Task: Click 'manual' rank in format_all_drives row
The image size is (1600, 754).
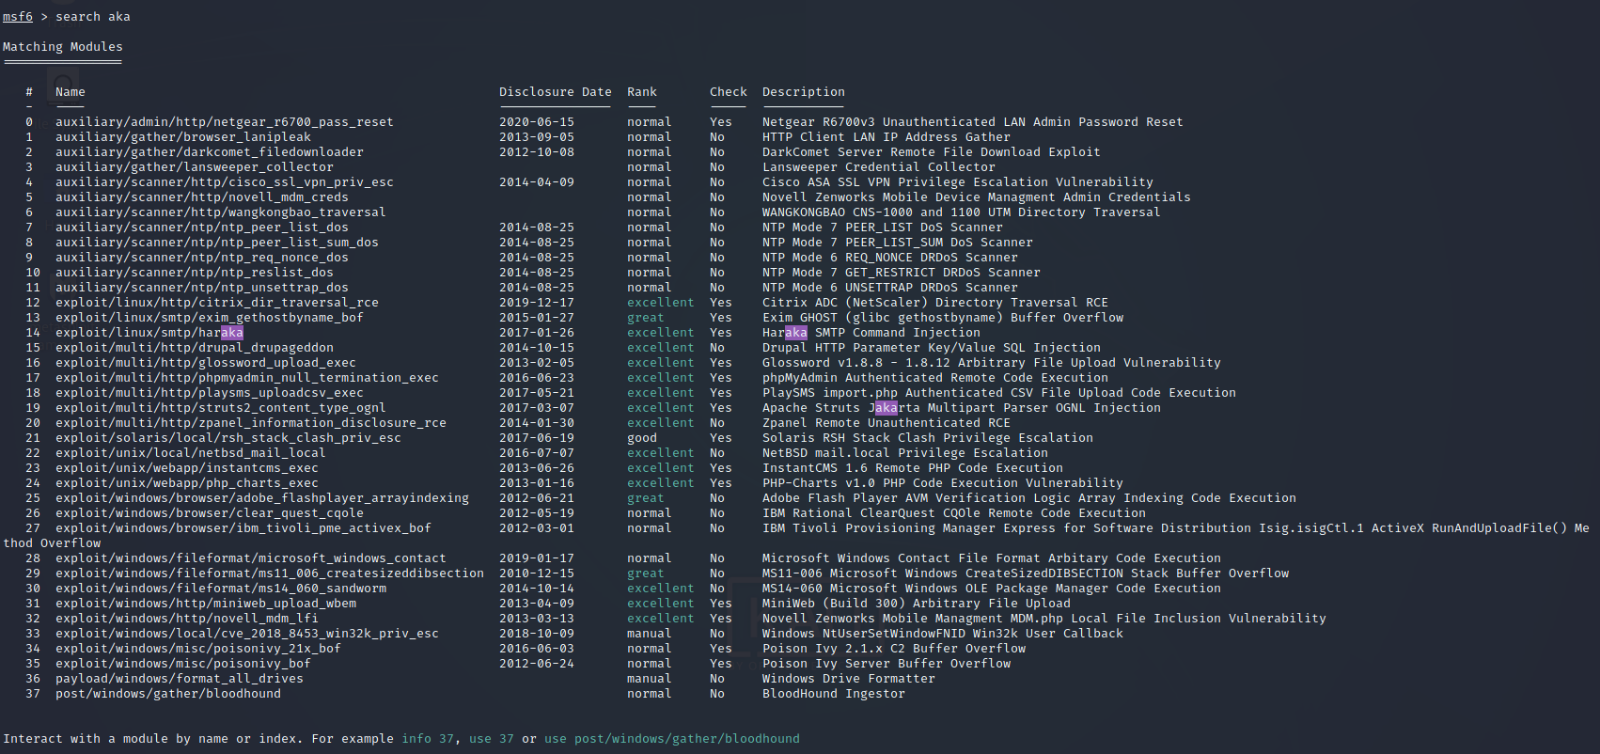Action: click(649, 678)
